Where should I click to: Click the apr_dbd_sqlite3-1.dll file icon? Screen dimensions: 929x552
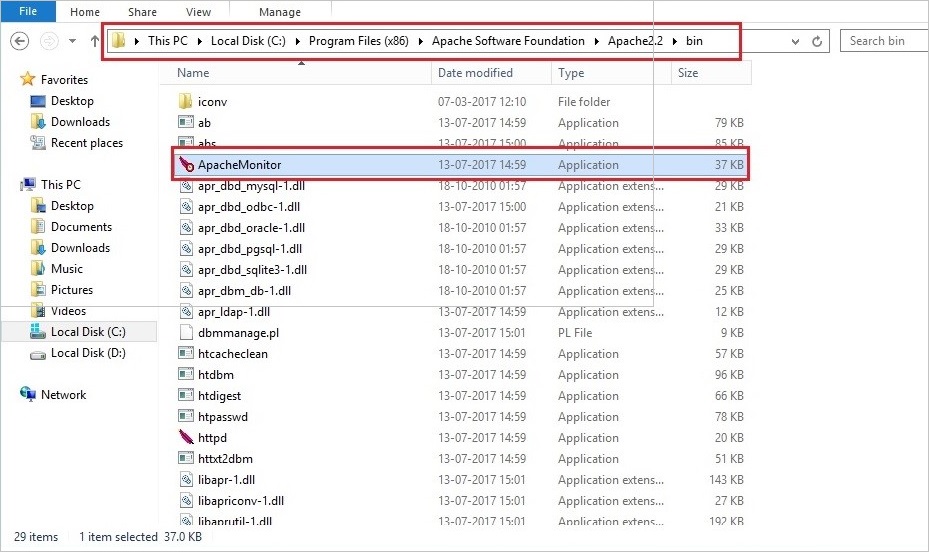(186, 269)
